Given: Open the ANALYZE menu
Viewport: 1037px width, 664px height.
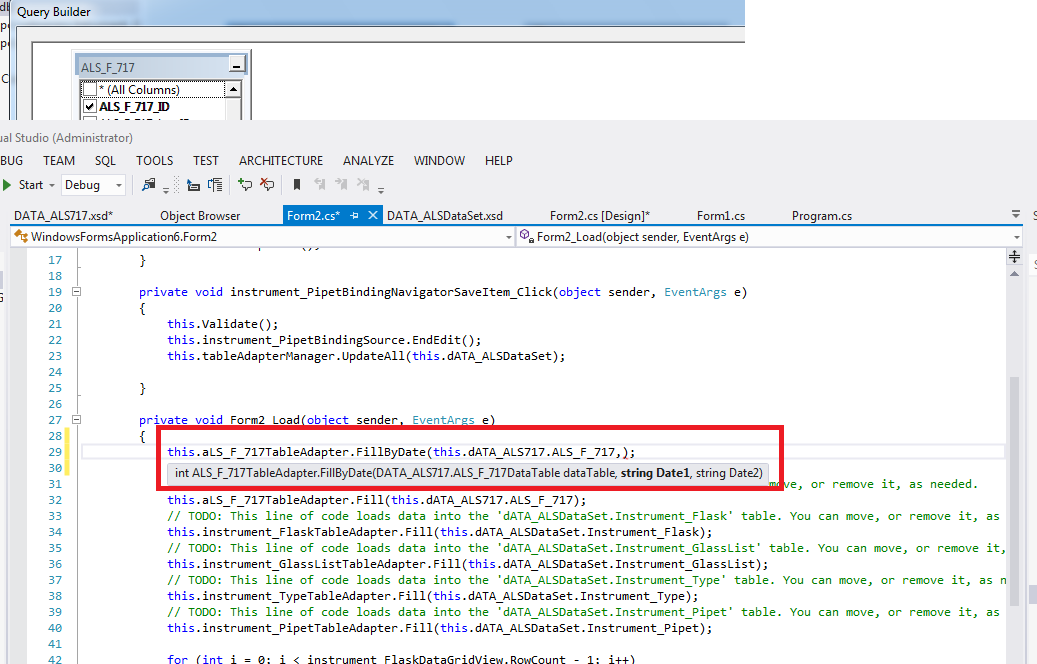Looking at the screenshot, I should pos(368,160).
